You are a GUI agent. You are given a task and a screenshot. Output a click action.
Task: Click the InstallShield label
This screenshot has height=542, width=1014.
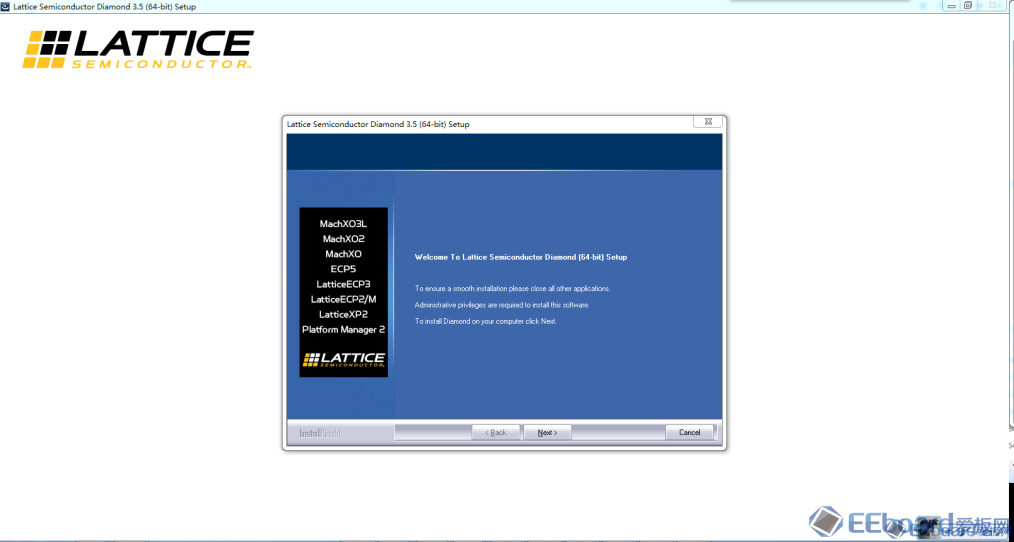click(320, 433)
